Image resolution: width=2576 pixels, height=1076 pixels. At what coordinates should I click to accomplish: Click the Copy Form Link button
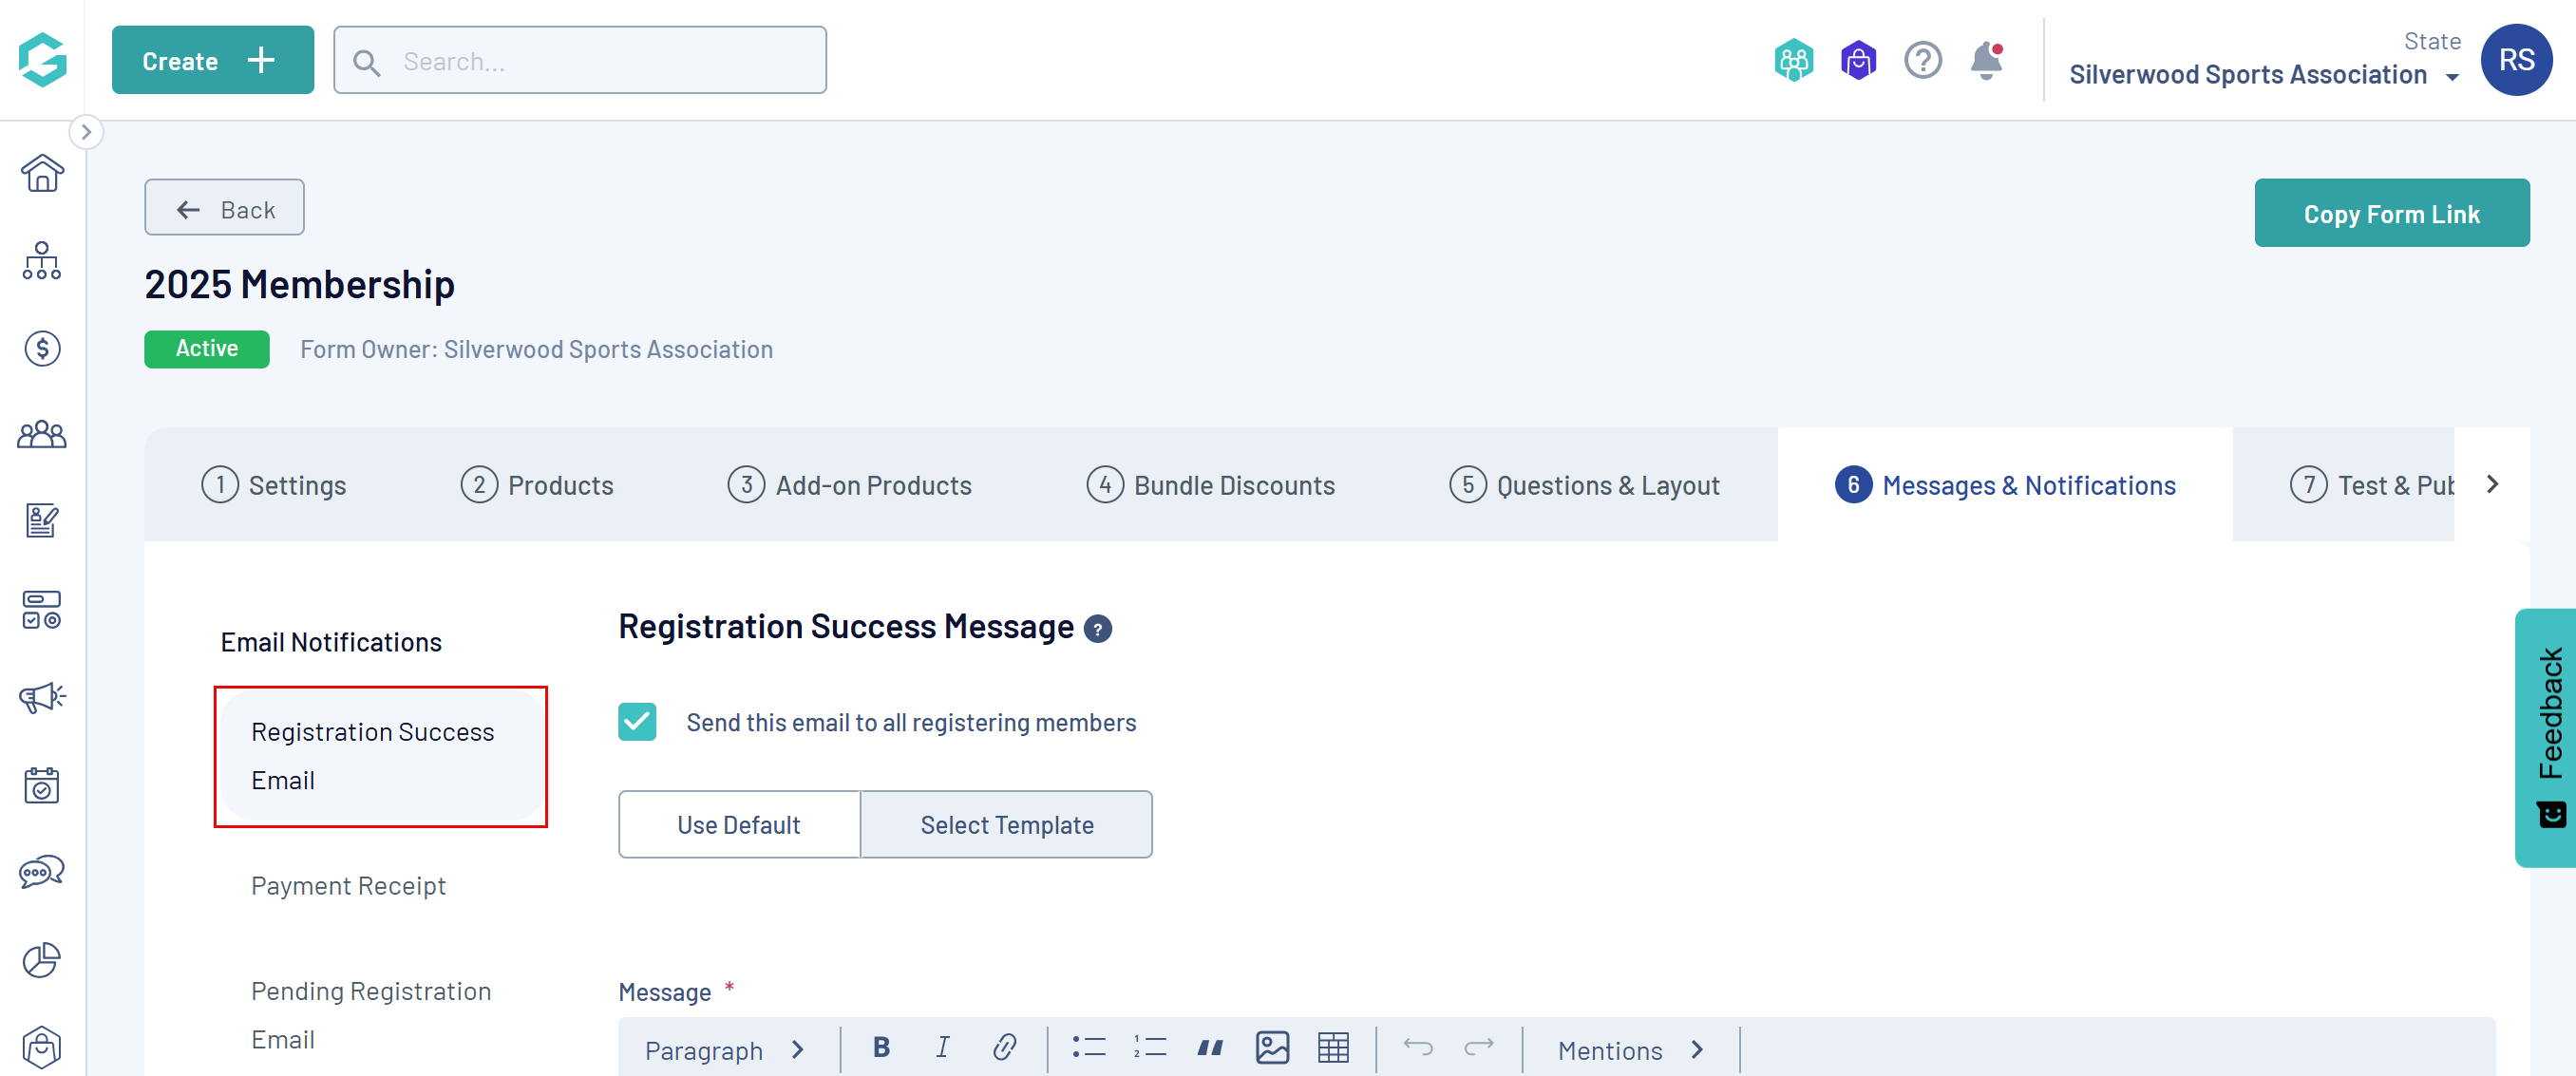pyautogui.click(x=2391, y=214)
